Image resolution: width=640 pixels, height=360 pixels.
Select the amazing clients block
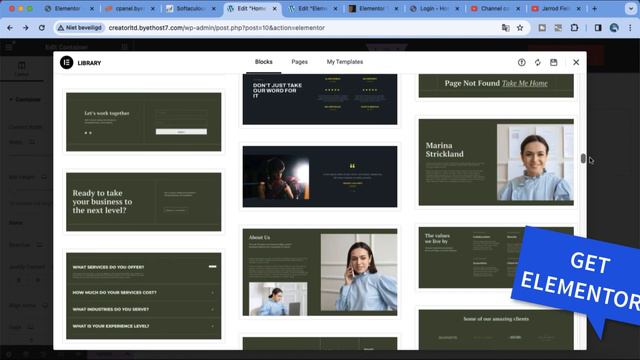coord(496,329)
